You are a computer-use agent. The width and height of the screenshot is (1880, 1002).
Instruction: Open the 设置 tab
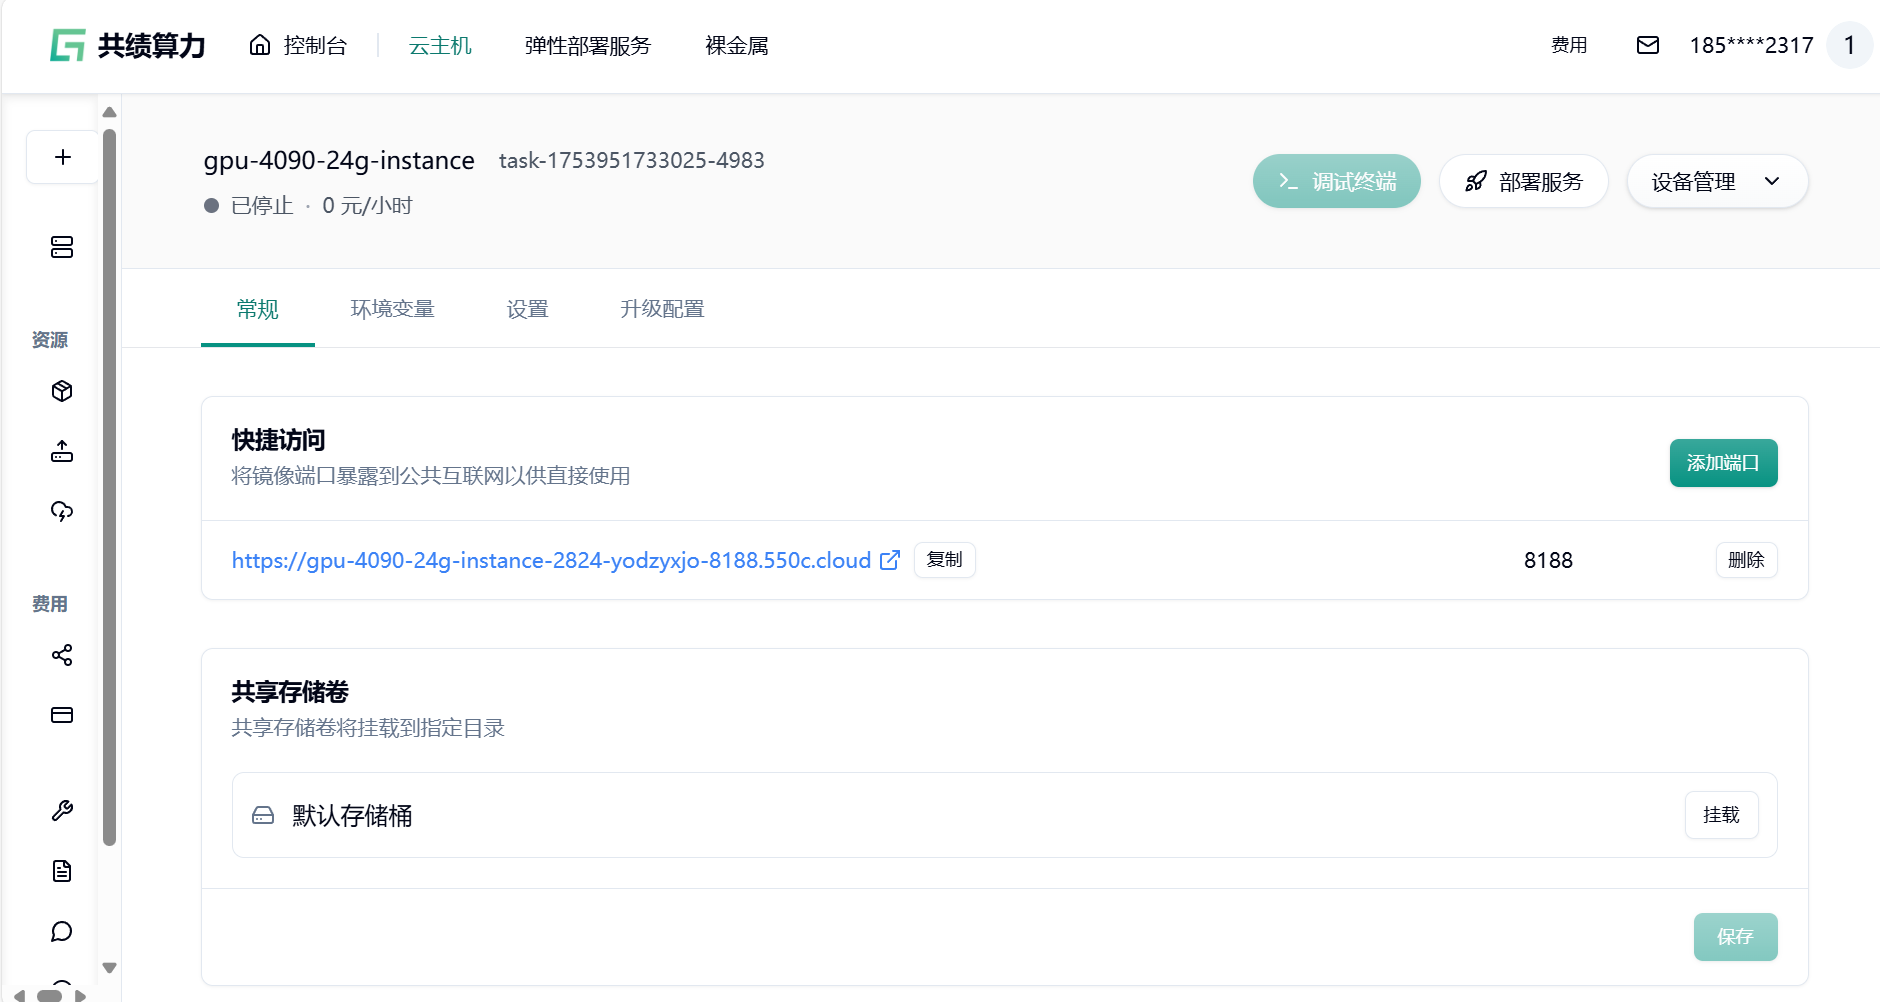coord(527,309)
